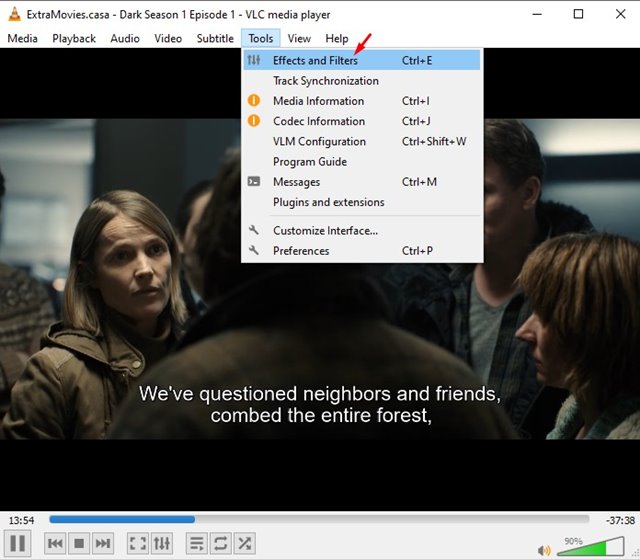Open Codec Information
640x559 pixels.
tap(362, 121)
